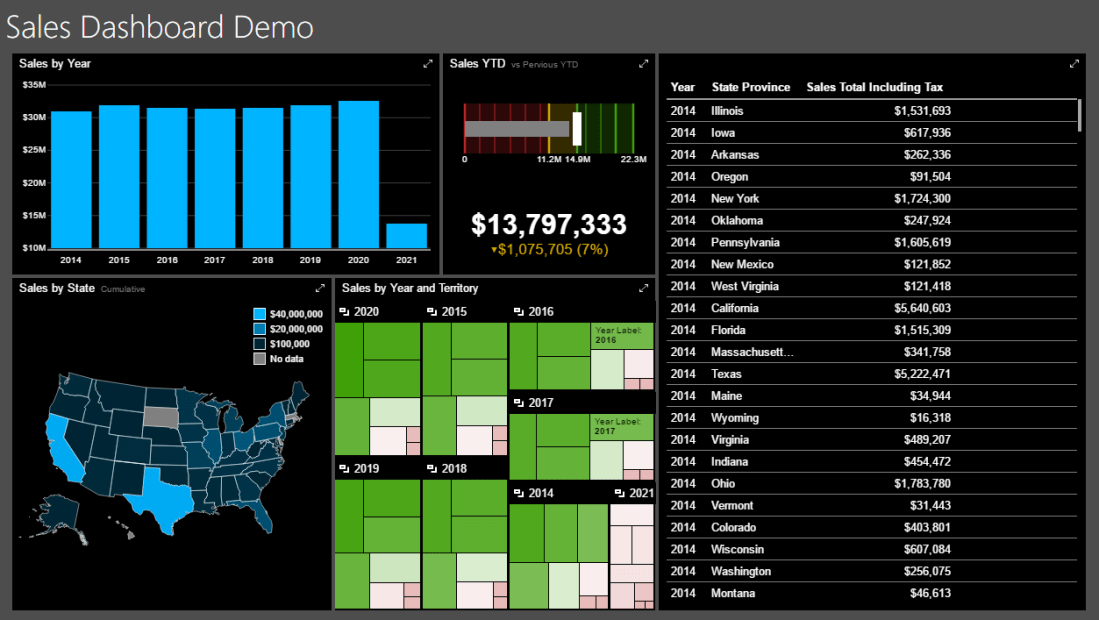Screen dimensions: 1099x620
Task: Click the No data legend swatch
Action: click(x=260, y=358)
